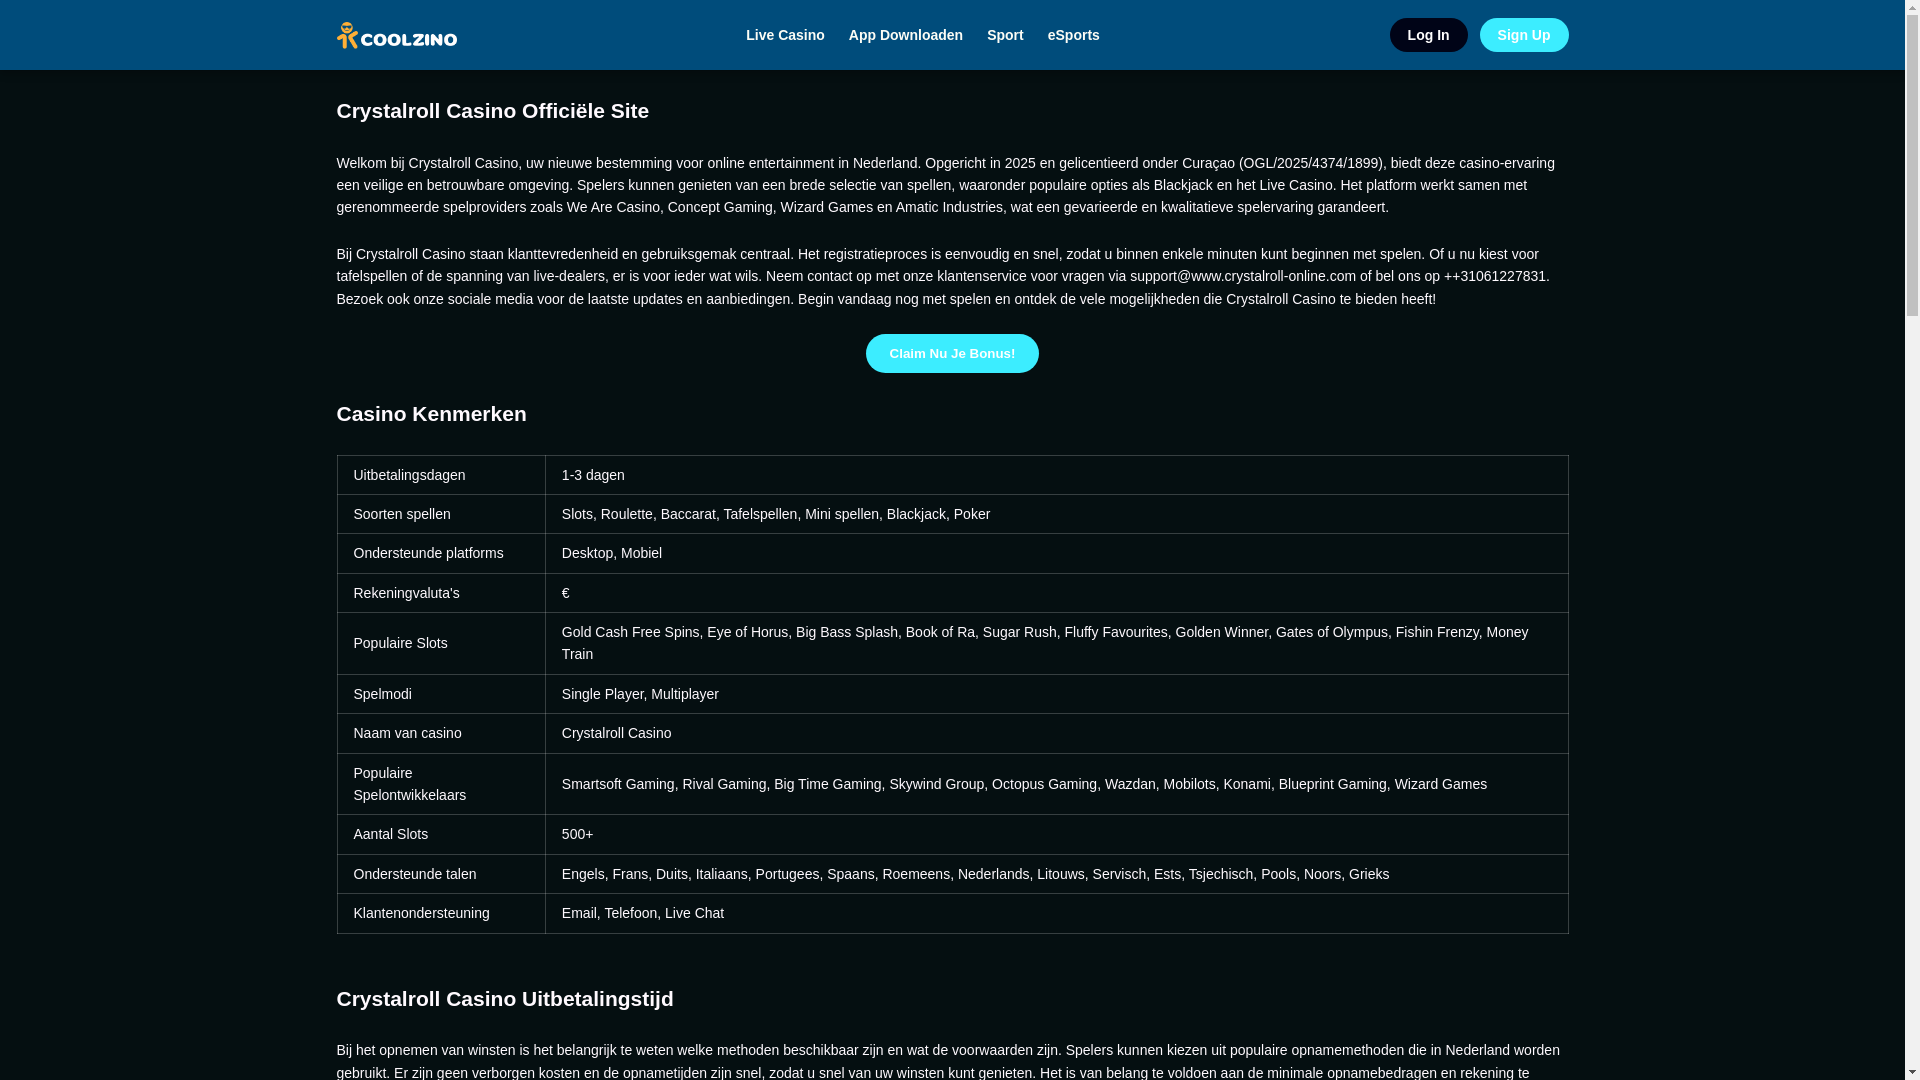The image size is (1920, 1080).
Task: Open the Live Casino menu item
Action: (785, 35)
